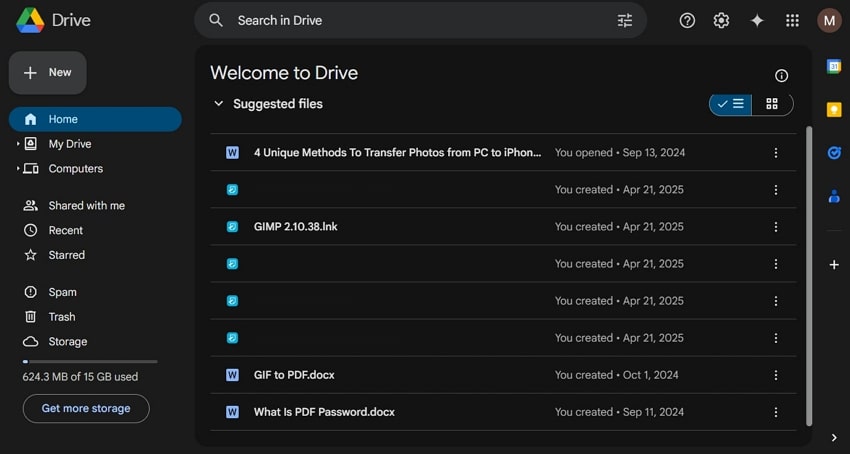Collapse the Suggested files section

219,104
